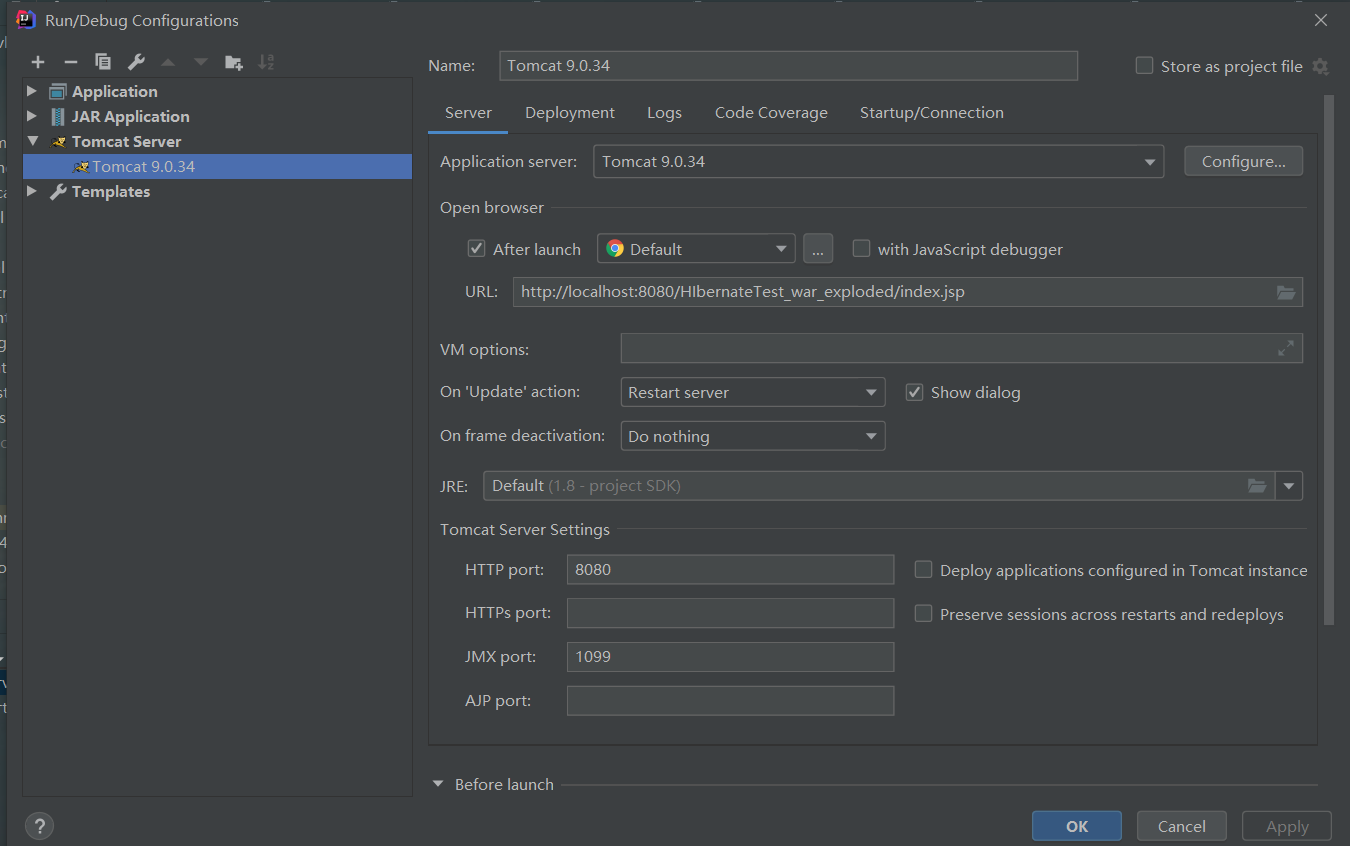Screen dimensions: 1350x846
Task: Click the Cancel button
Action: [1182, 826]
